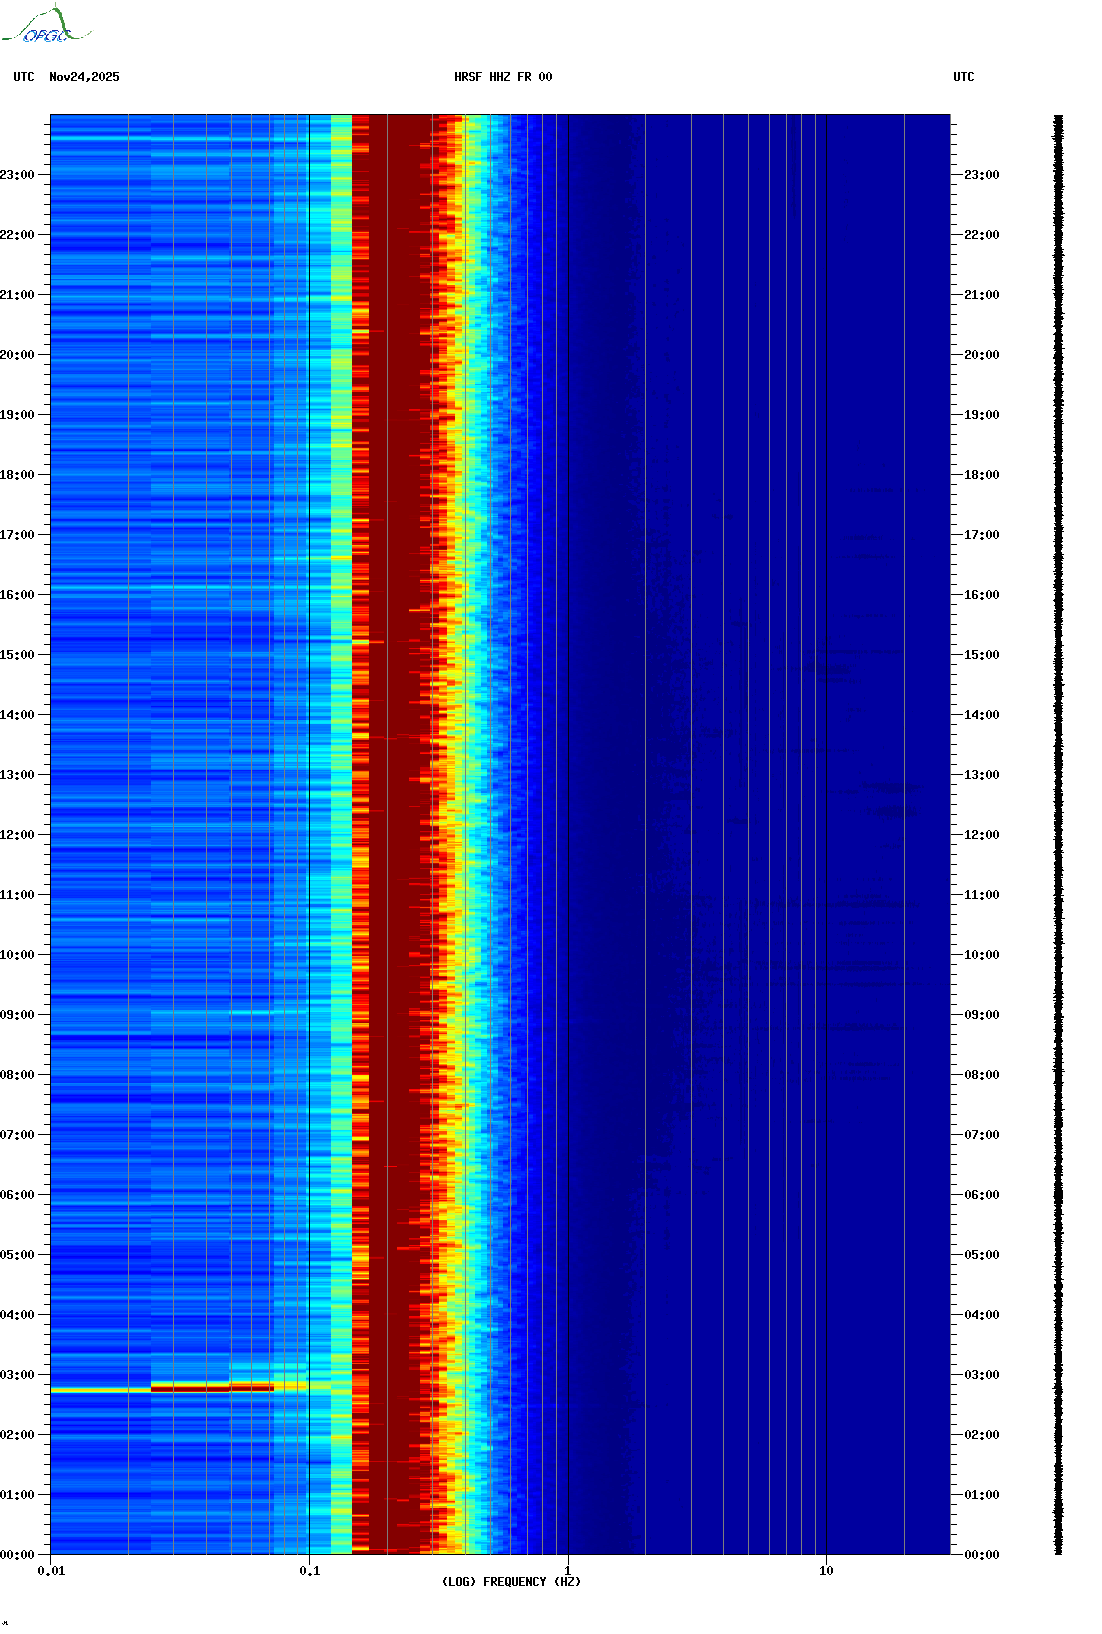Click the '(LOG) FREQUENCY (HZ)' axis label
This screenshot has width=1102, height=1634.
click(511, 1582)
